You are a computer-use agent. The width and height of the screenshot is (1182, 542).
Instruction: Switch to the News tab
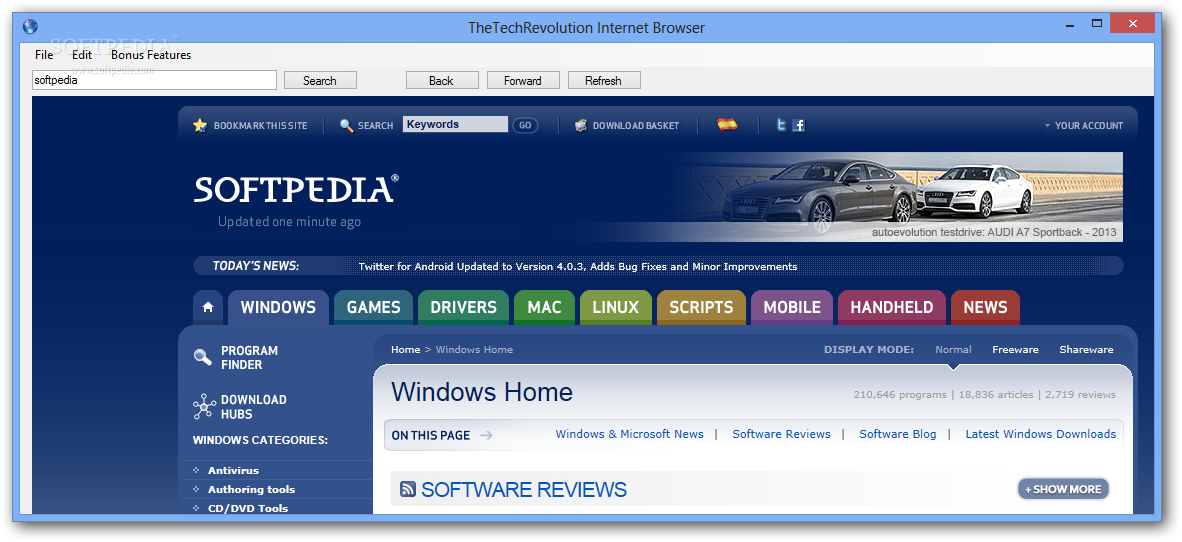click(x=985, y=308)
